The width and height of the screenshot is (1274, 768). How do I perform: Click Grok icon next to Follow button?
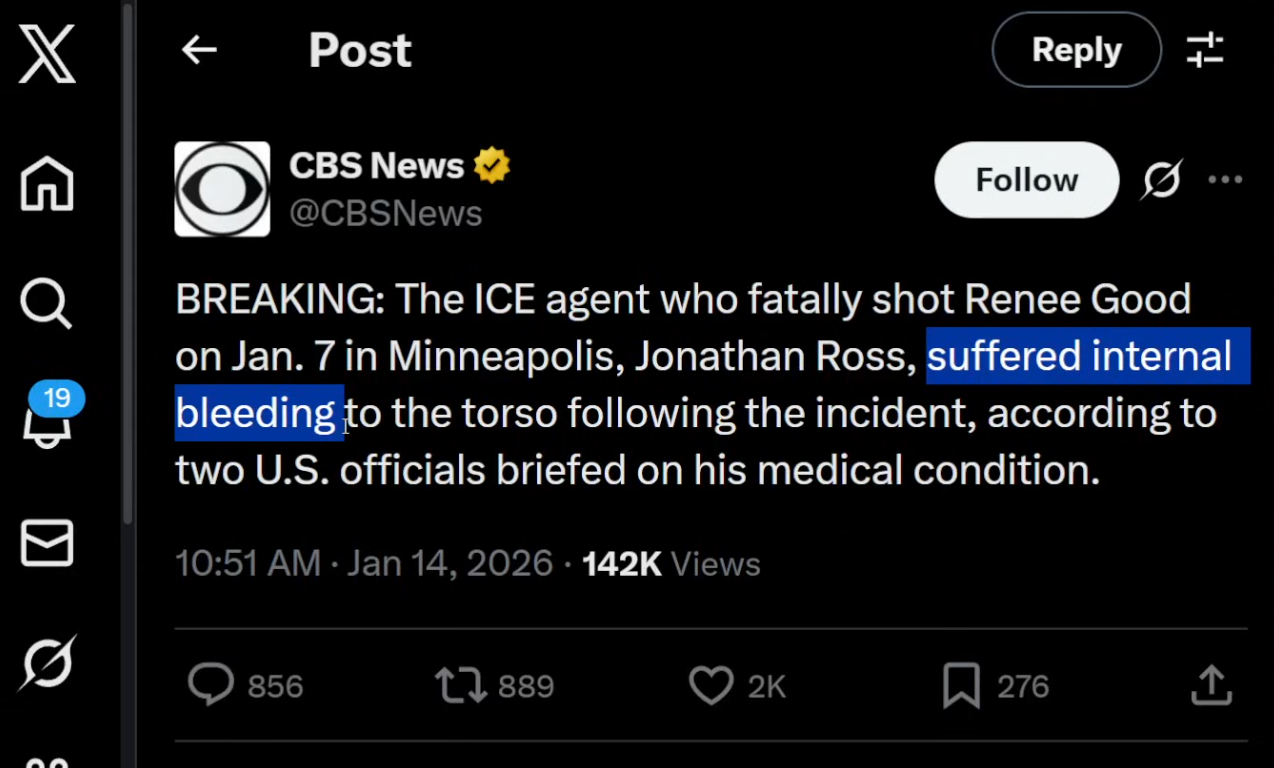click(1162, 180)
